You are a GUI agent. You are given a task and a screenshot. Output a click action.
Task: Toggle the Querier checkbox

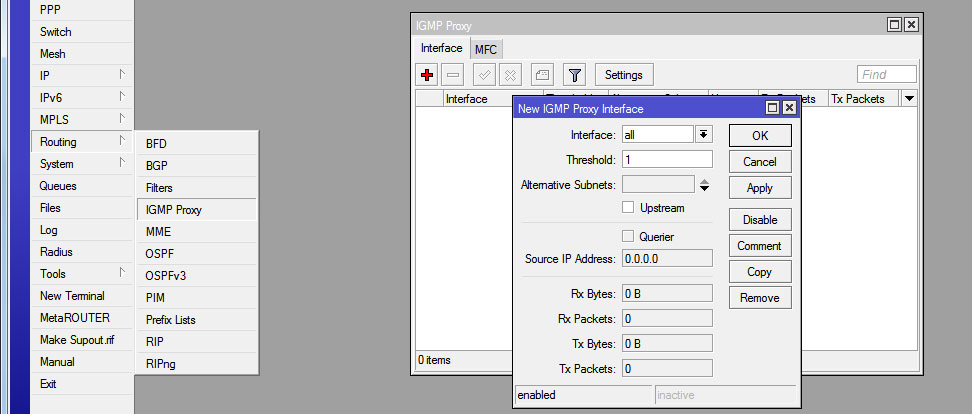628,236
